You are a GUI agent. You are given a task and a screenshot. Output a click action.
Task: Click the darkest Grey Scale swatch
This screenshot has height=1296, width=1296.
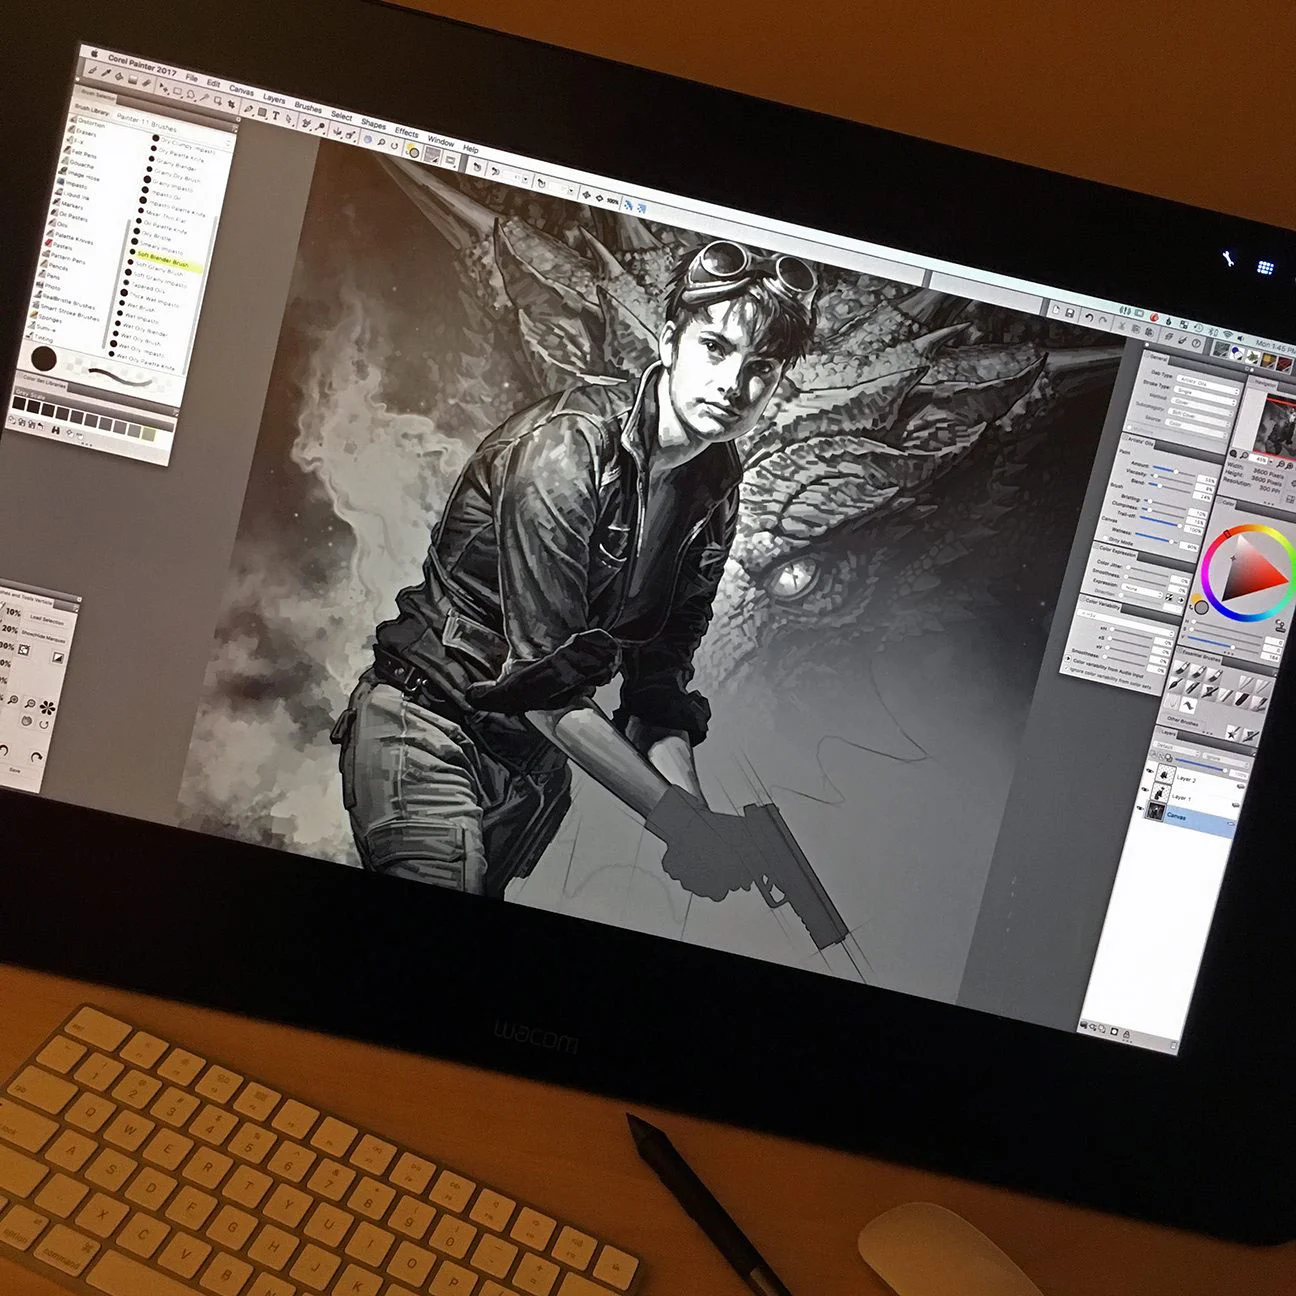click(x=19, y=403)
